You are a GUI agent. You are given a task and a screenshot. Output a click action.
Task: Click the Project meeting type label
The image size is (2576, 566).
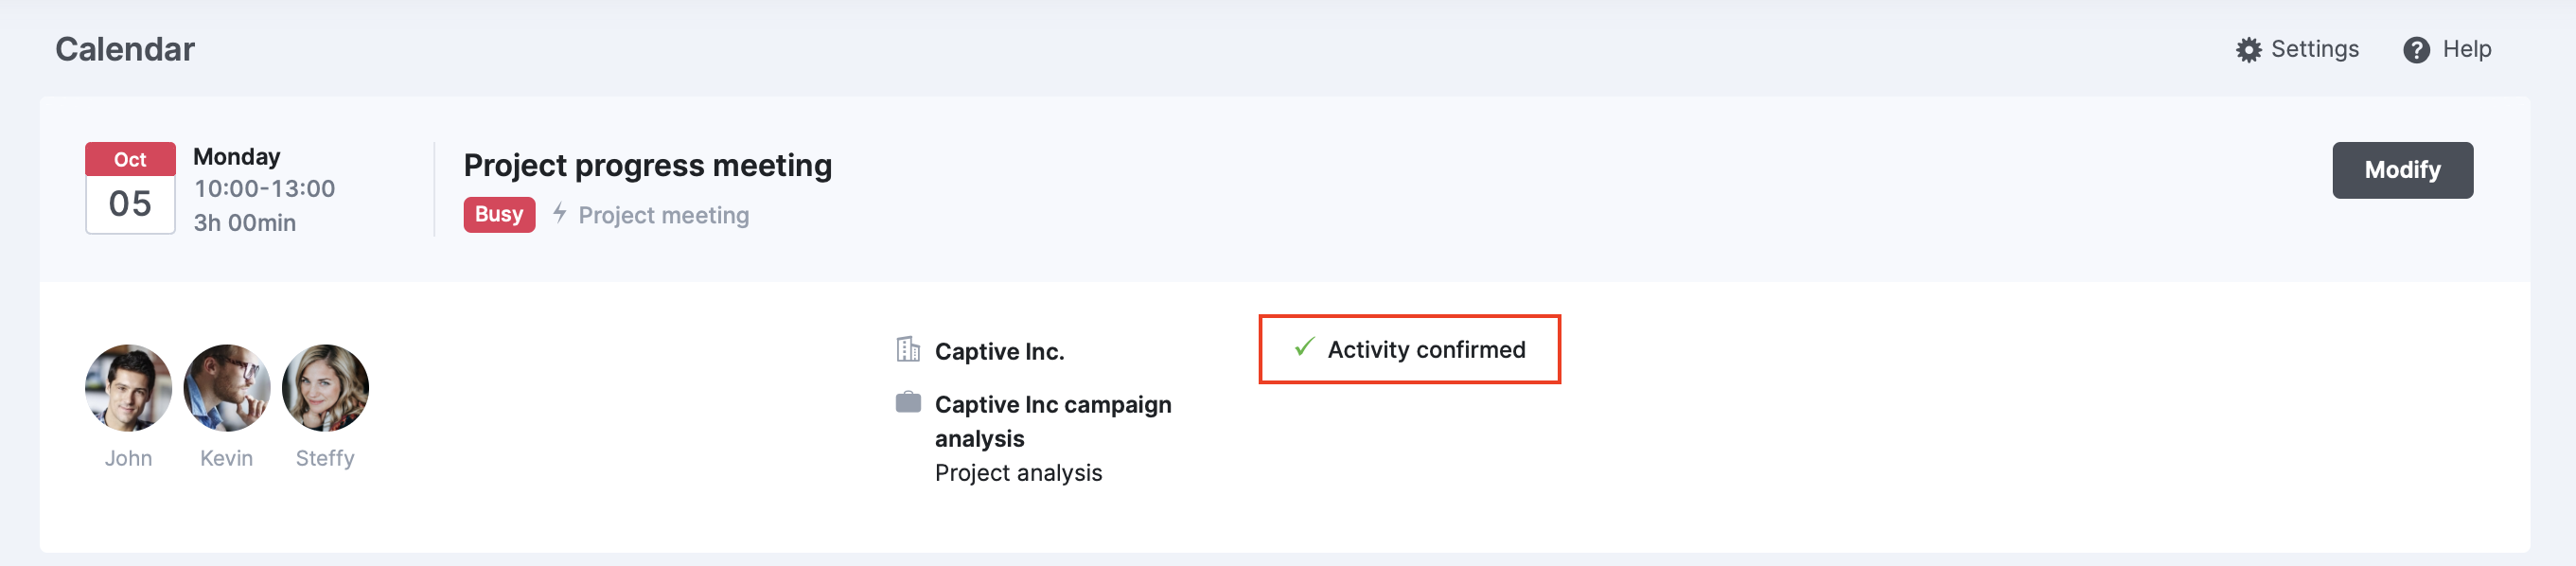663,215
